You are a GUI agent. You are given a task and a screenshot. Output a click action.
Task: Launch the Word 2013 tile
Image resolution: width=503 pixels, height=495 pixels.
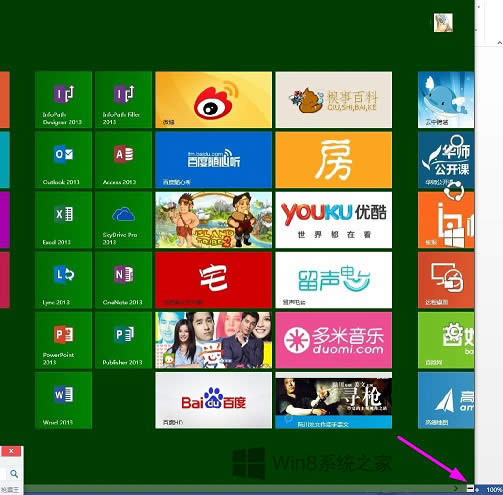pos(63,400)
